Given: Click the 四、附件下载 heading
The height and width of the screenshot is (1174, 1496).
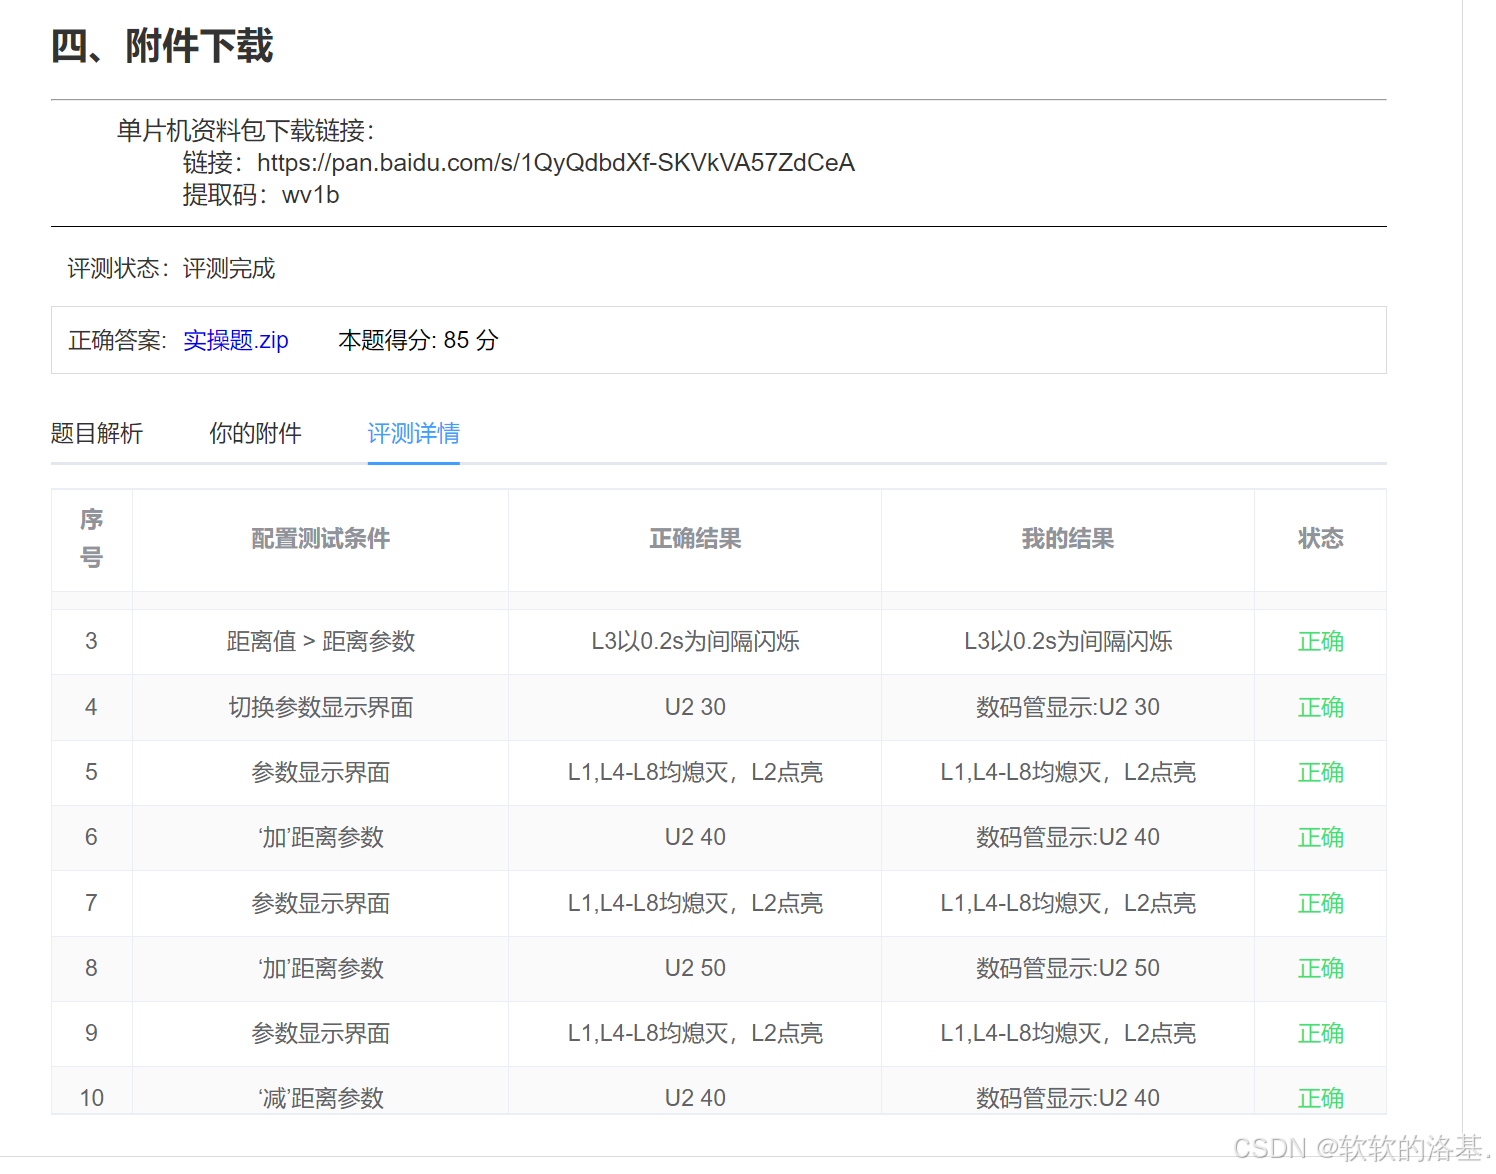Looking at the screenshot, I should (162, 46).
